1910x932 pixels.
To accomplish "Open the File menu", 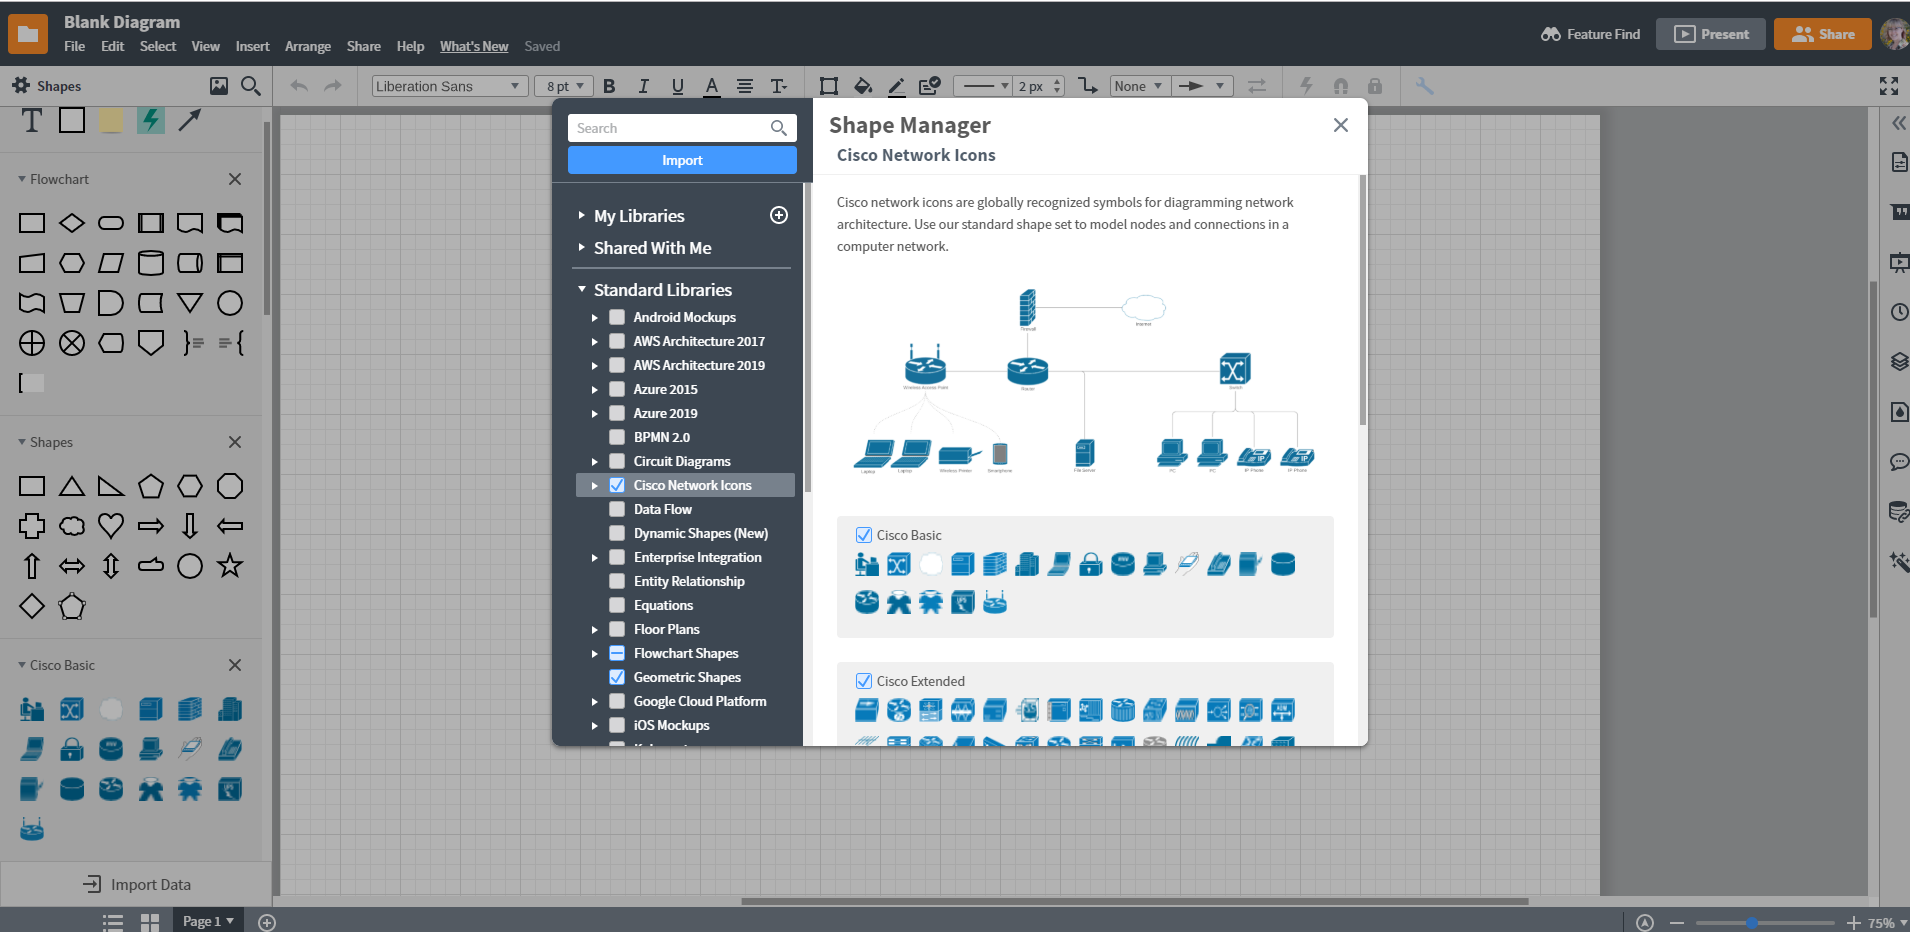I will pos(74,46).
